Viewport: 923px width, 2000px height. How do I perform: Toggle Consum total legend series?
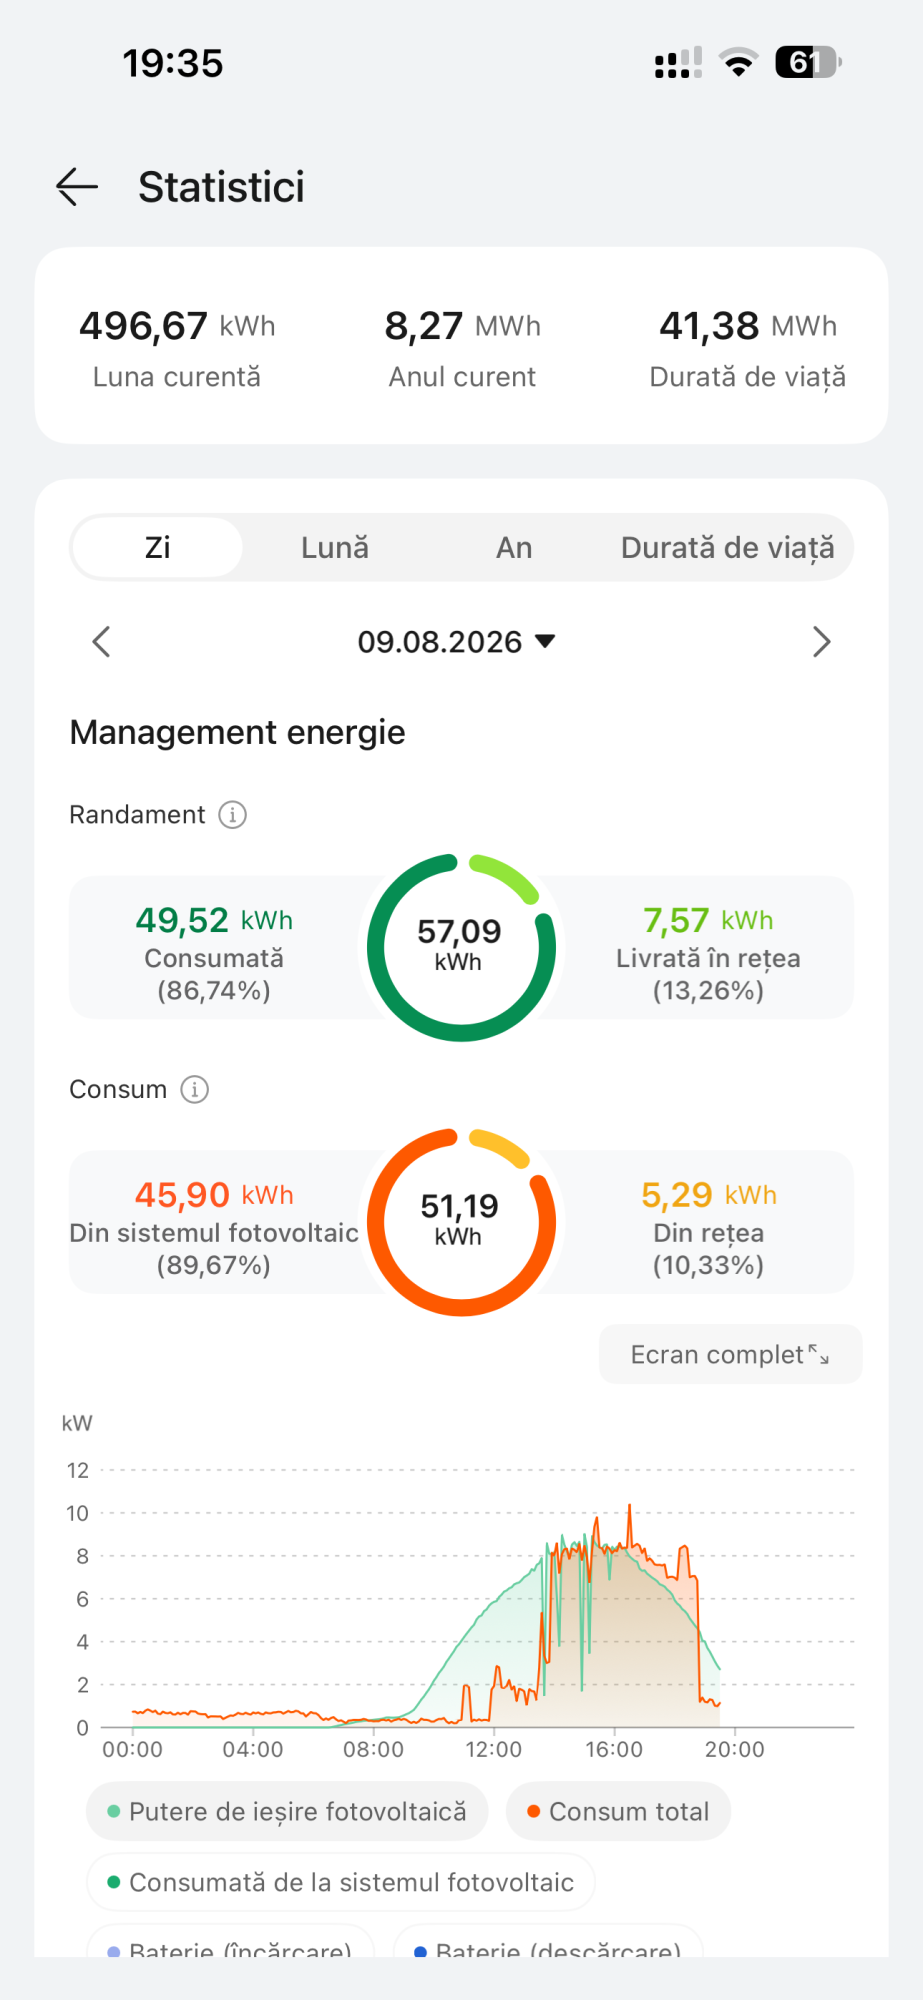618,1812
